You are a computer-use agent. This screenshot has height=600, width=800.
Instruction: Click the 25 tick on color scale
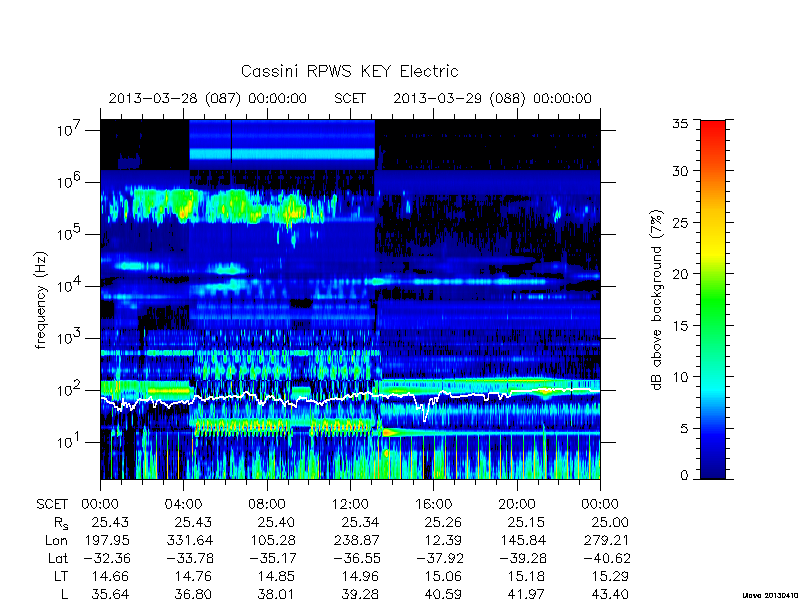(x=680, y=222)
